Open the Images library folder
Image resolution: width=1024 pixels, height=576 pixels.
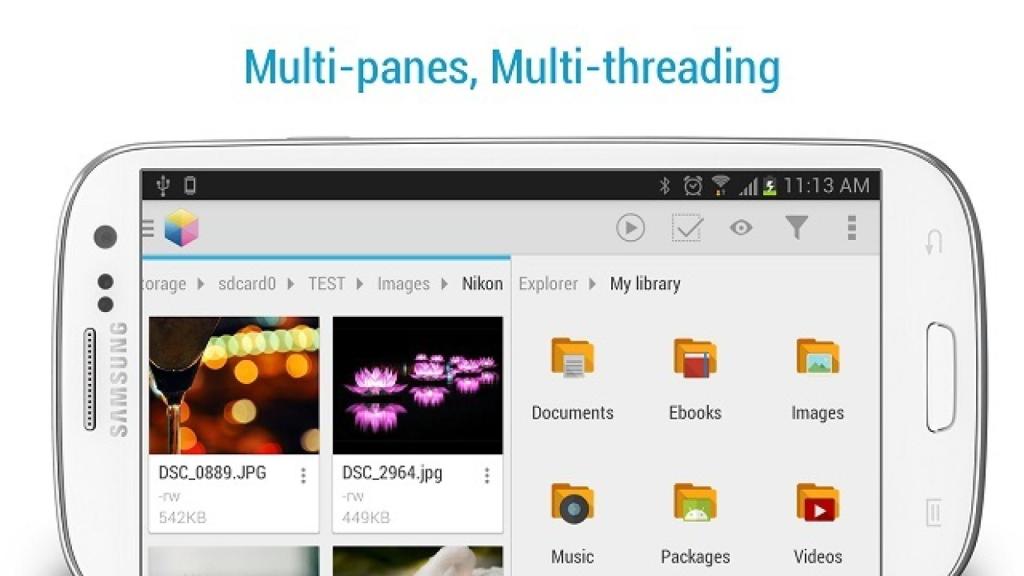(818, 358)
